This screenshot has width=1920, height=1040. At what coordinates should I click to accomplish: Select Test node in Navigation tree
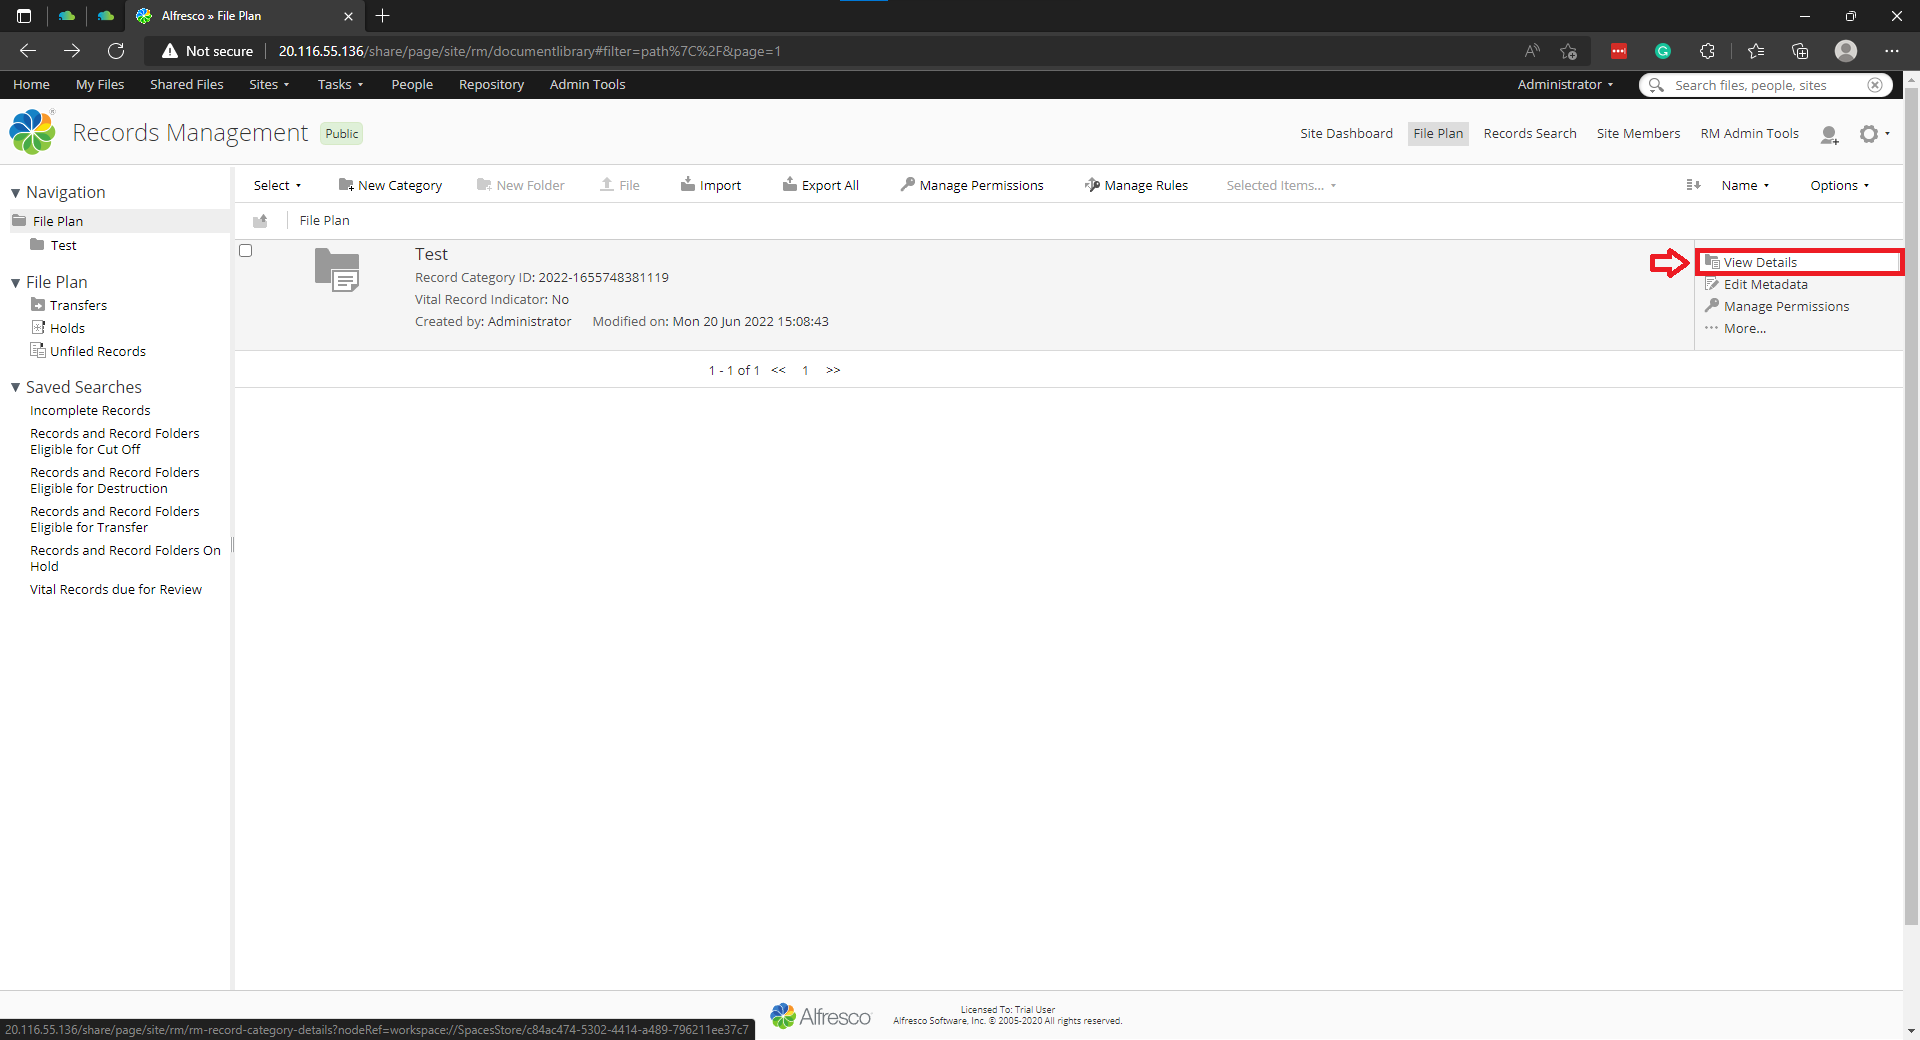point(63,245)
